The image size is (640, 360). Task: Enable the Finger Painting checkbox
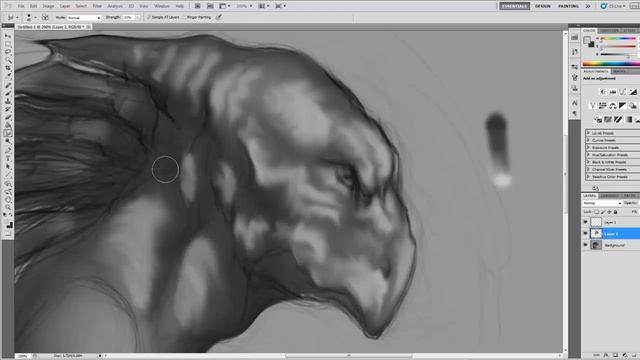tap(184, 18)
